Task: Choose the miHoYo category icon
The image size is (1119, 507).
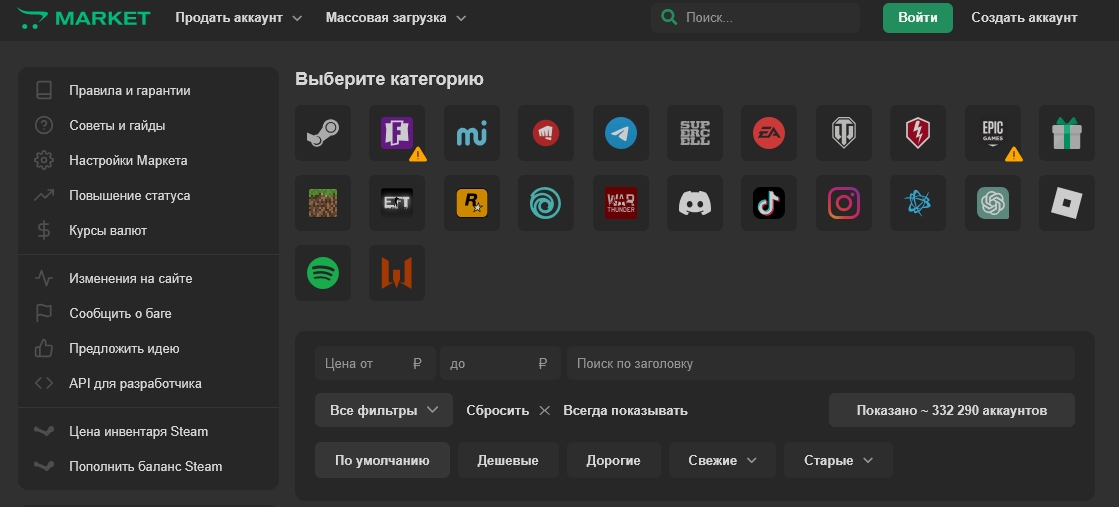Action: (x=472, y=133)
